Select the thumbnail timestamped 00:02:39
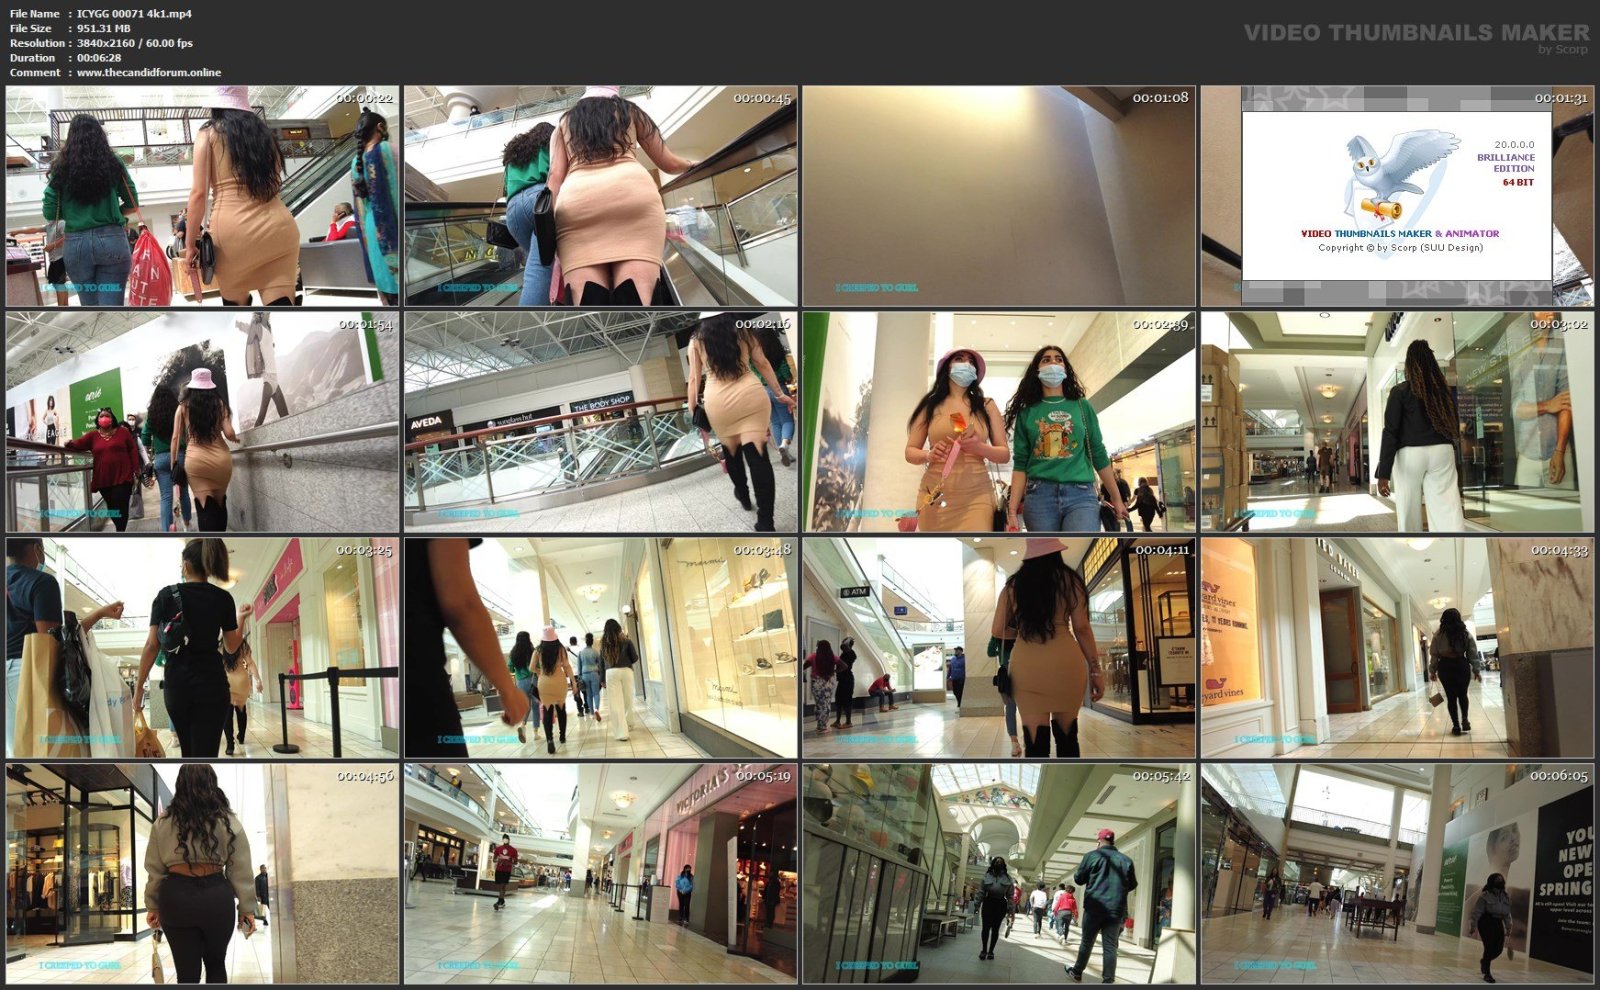 998,422
